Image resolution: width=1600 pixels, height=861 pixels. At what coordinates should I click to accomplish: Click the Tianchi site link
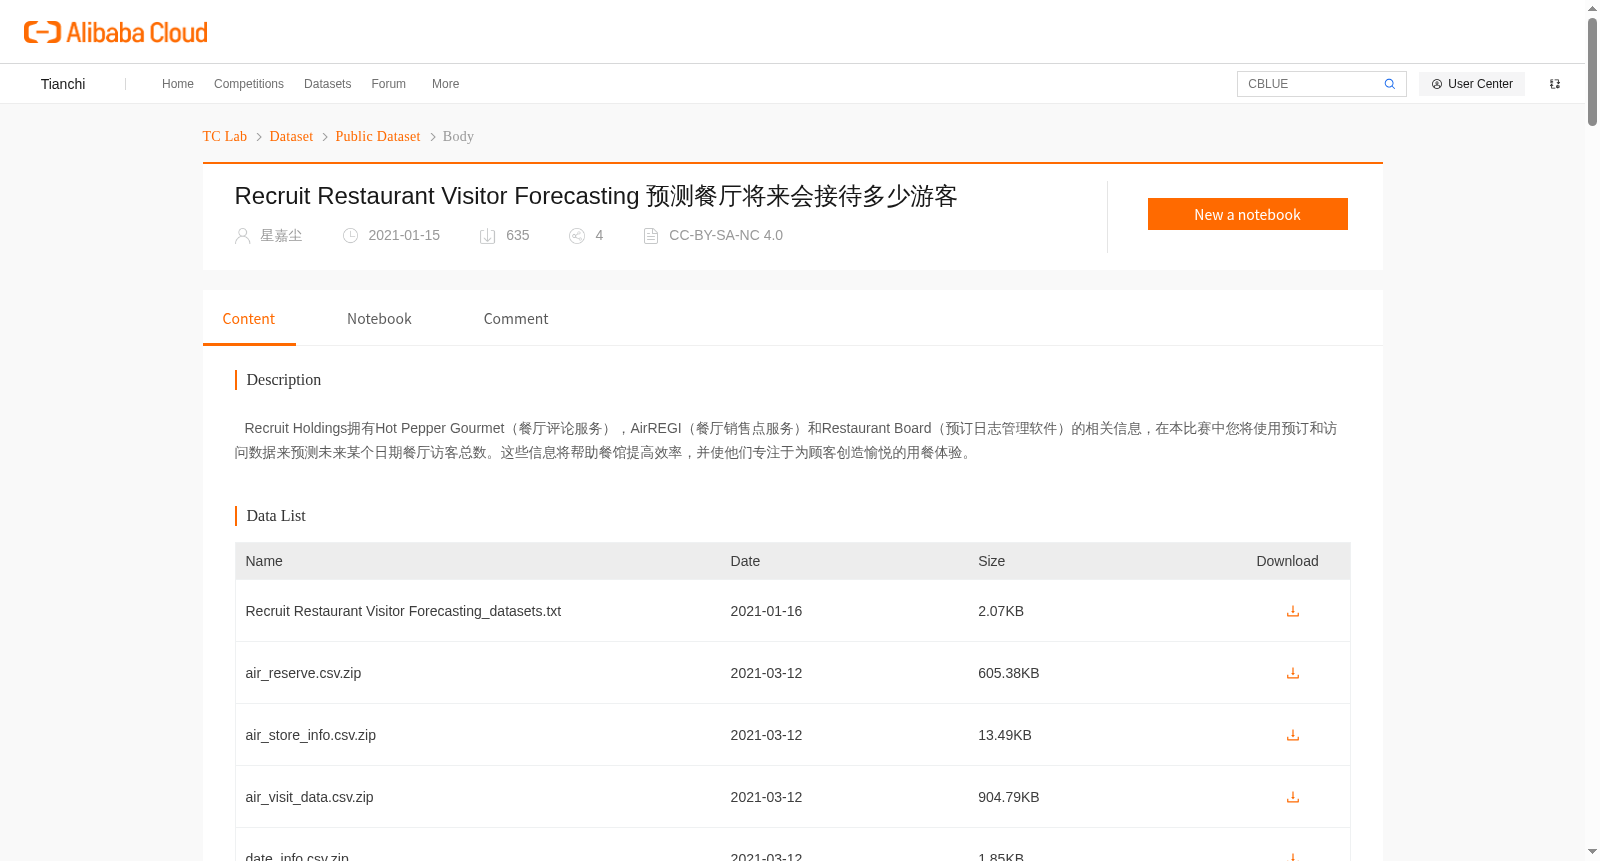tap(63, 84)
